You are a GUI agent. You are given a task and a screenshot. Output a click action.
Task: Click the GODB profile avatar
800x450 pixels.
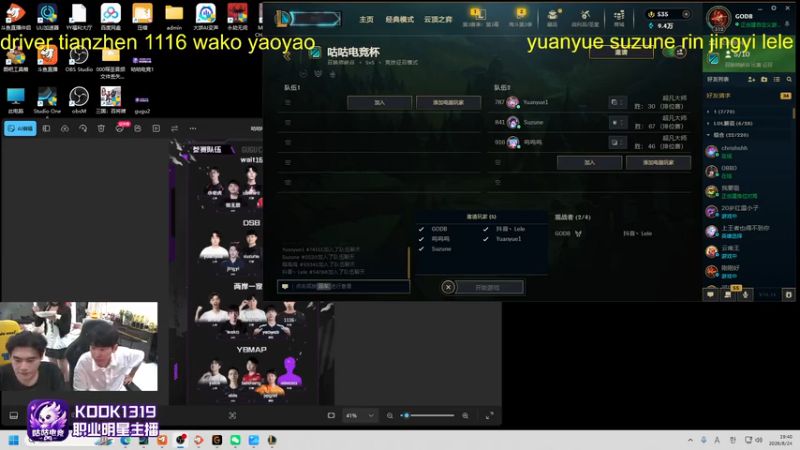pos(718,18)
